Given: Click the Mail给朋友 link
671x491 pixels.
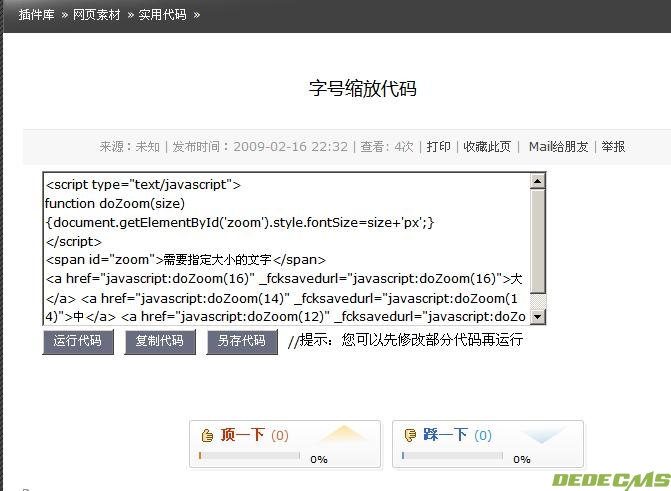Looking at the screenshot, I should pos(558,147).
